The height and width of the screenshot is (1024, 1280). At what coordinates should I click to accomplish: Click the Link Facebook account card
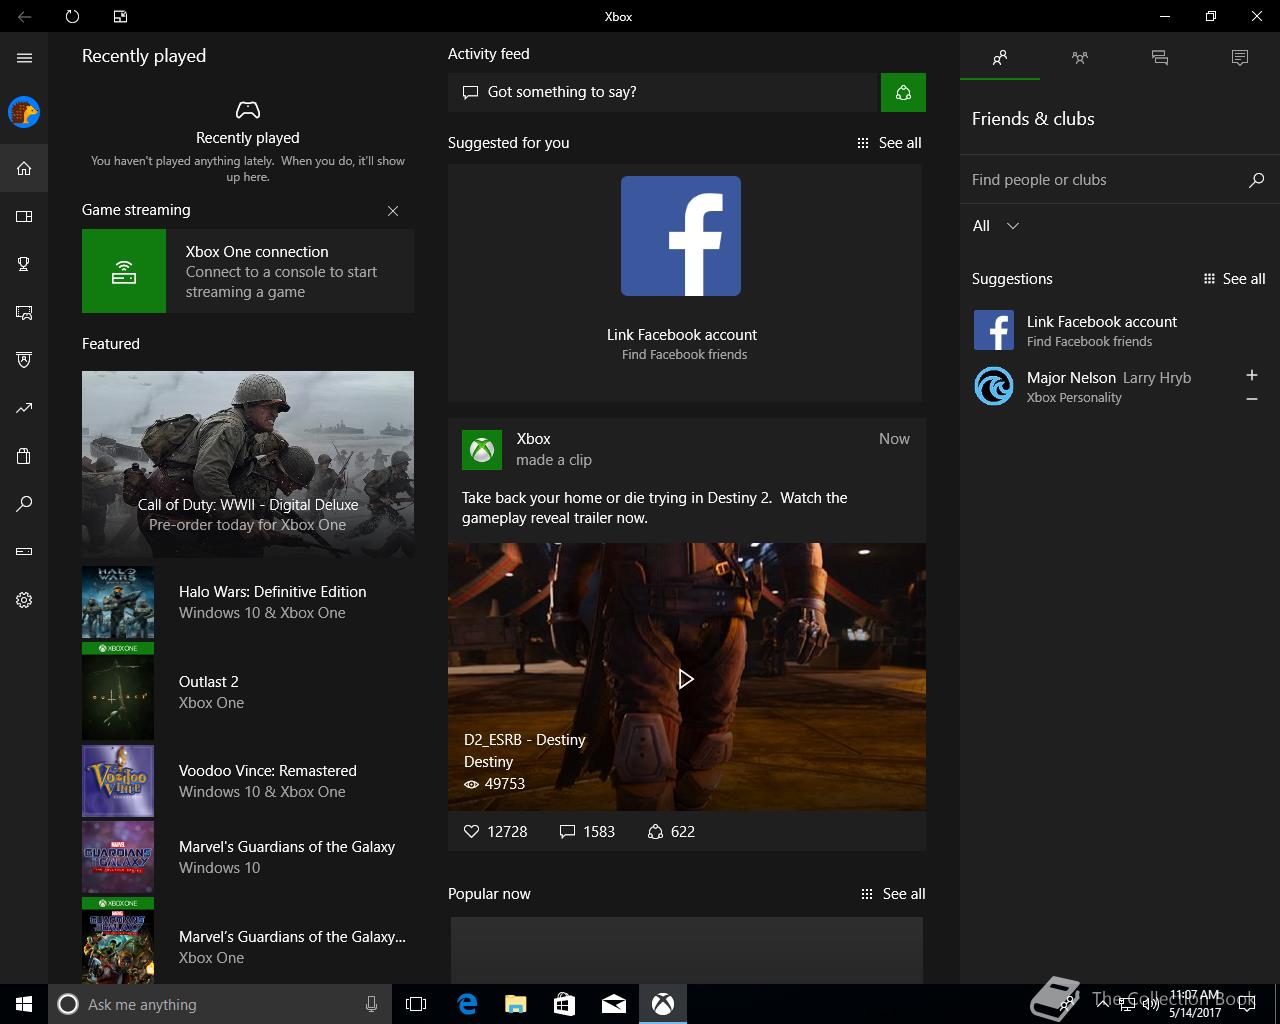686,283
